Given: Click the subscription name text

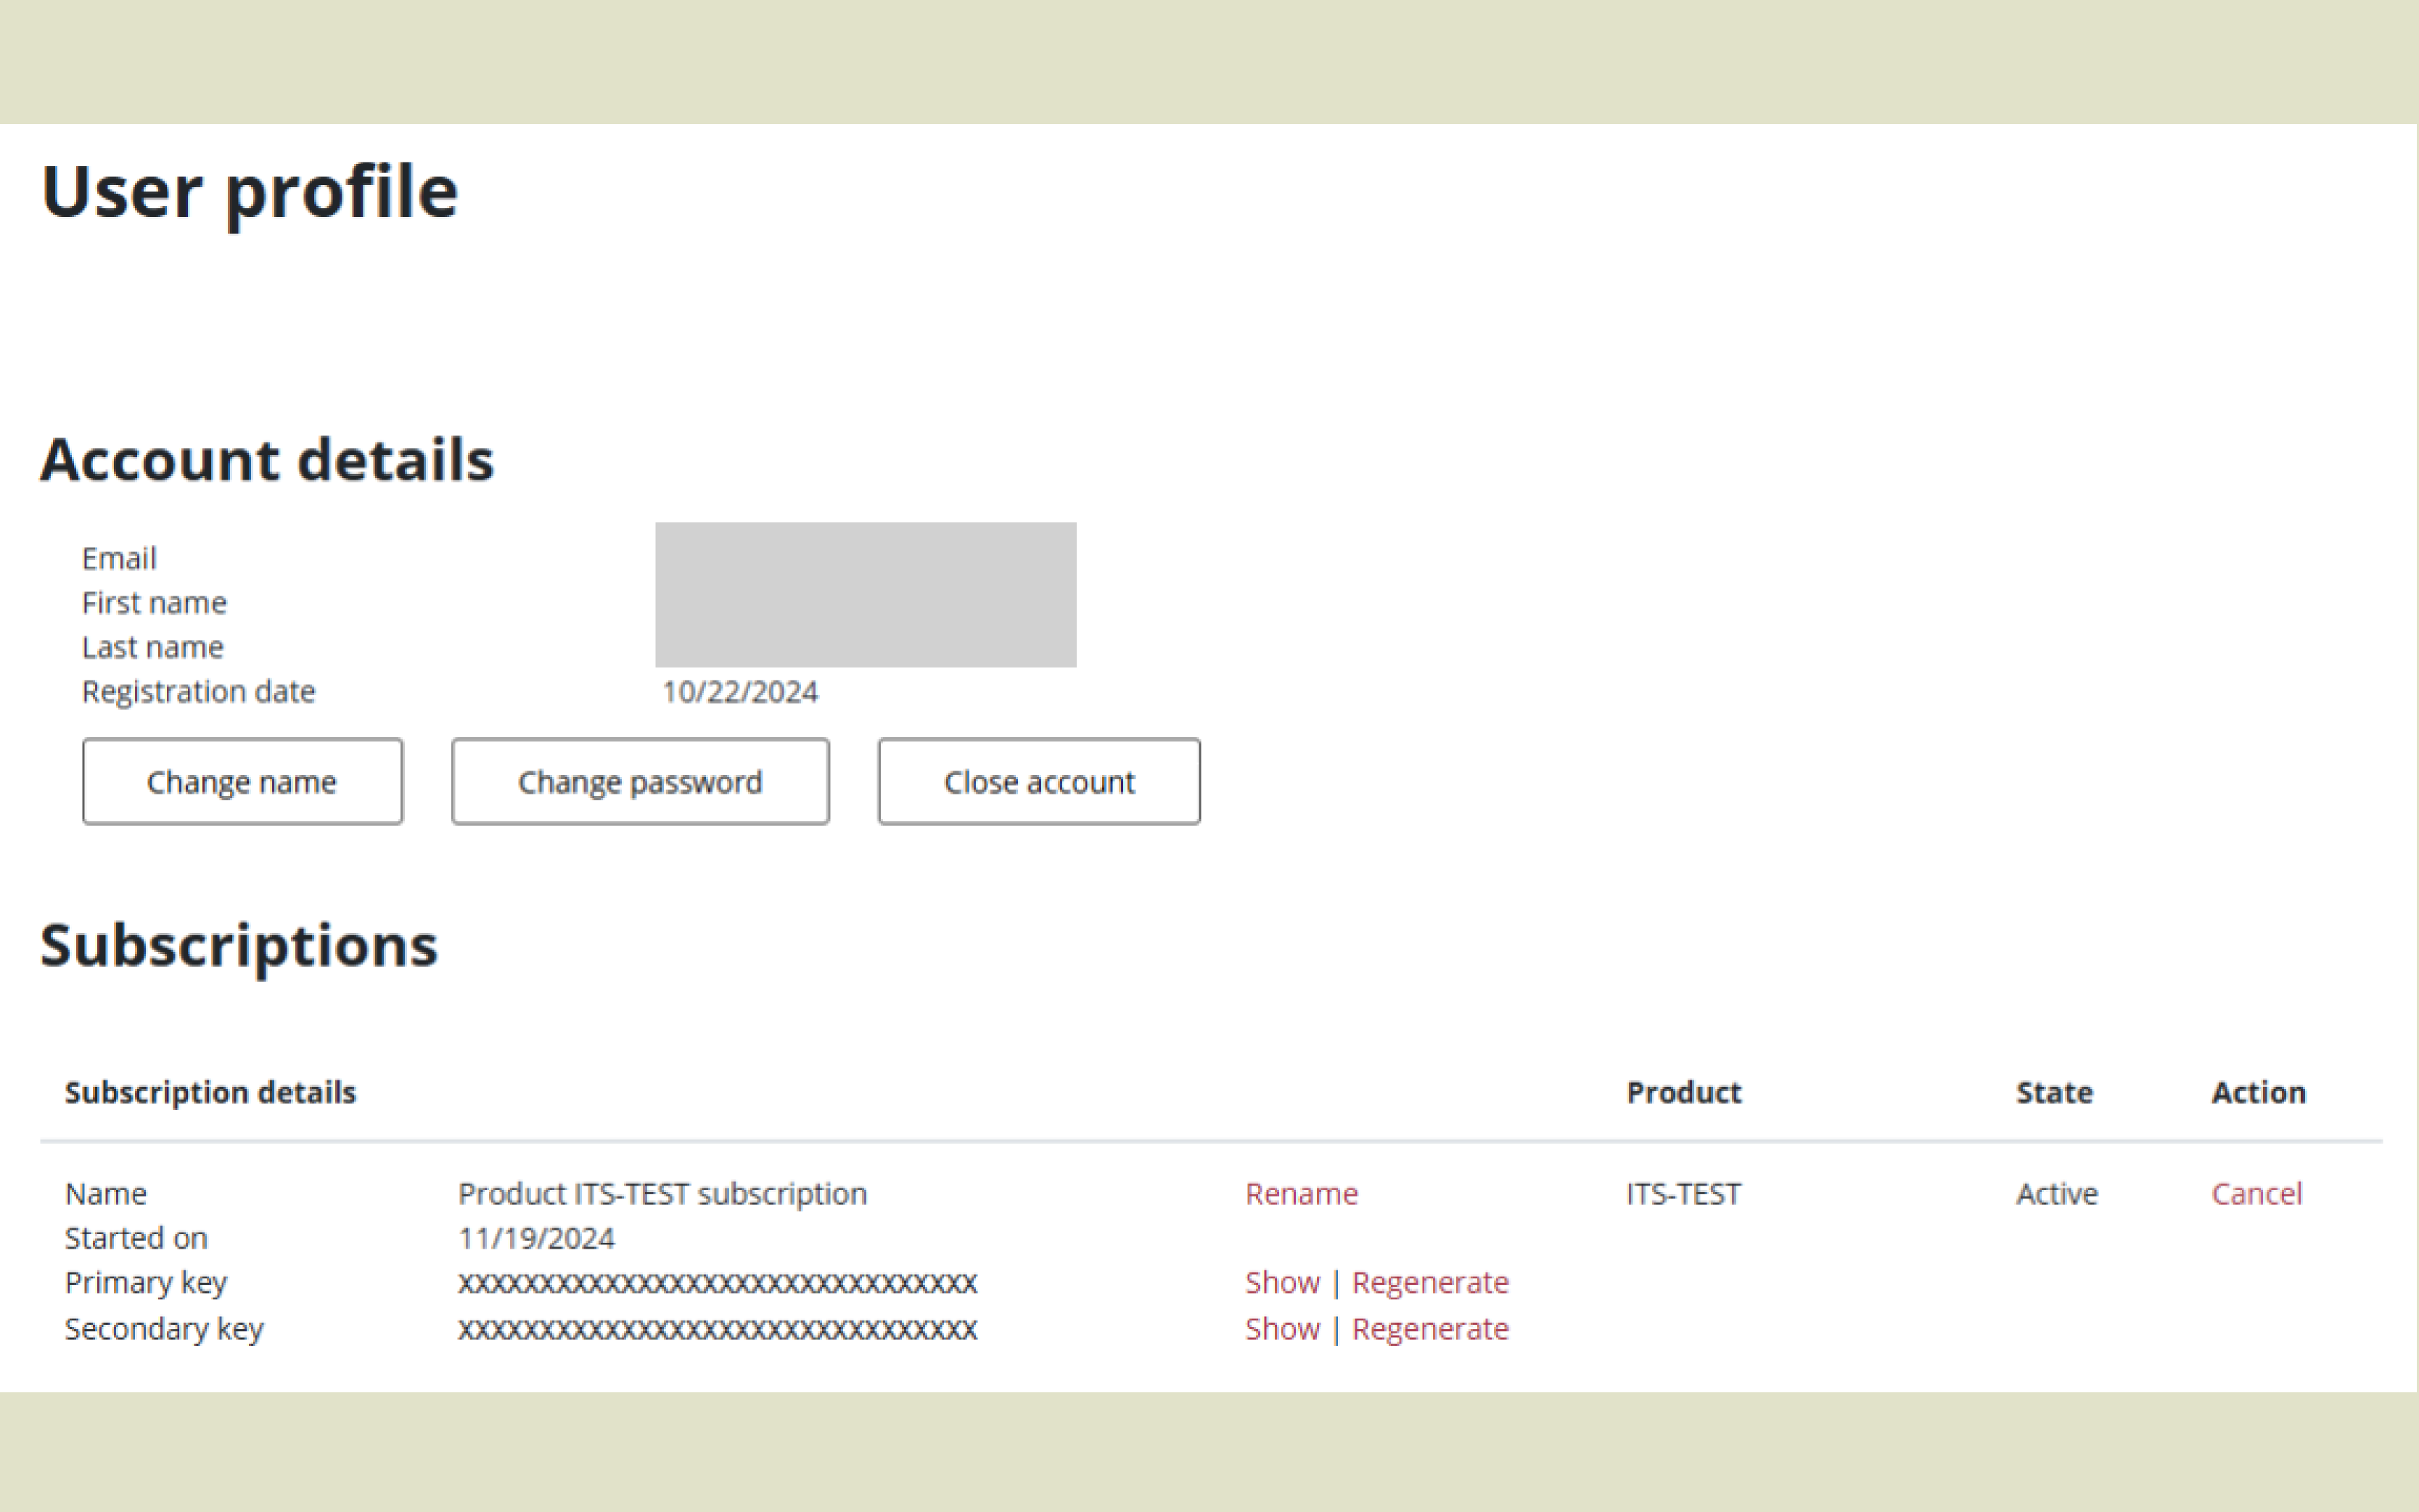Looking at the screenshot, I should (662, 1193).
